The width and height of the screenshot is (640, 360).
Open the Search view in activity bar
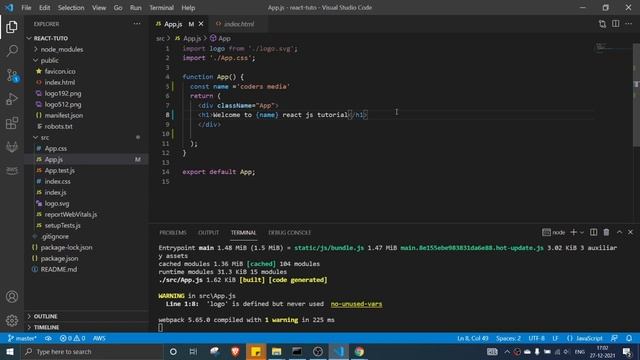(x=12, y=51)
